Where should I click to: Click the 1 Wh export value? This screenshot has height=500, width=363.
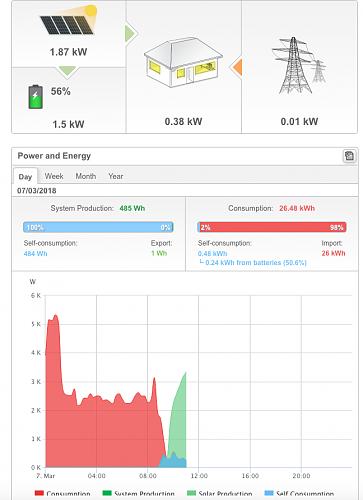coord(159,253)
